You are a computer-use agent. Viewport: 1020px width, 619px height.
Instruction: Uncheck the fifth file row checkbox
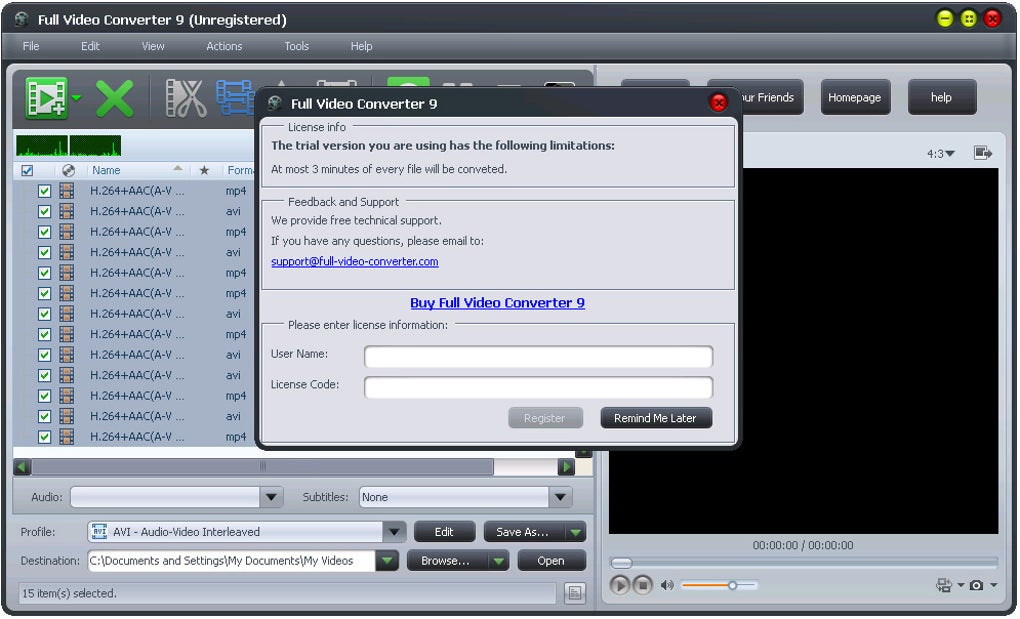coord(44,272)
